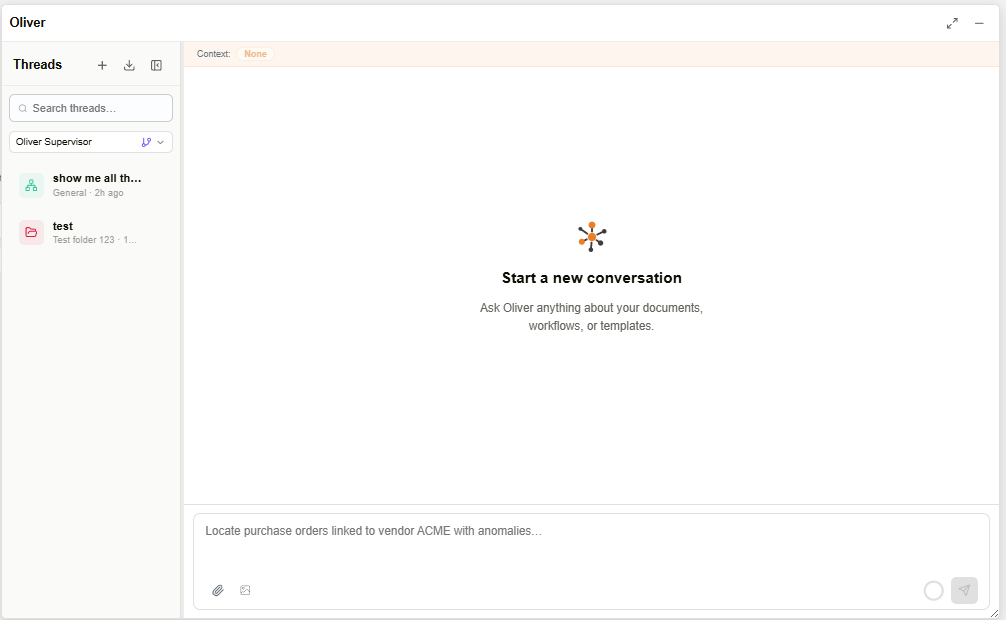Minimize the Oliver panel
The height and width of the screenshot is (620, 1006).
[x=979, y=23]
